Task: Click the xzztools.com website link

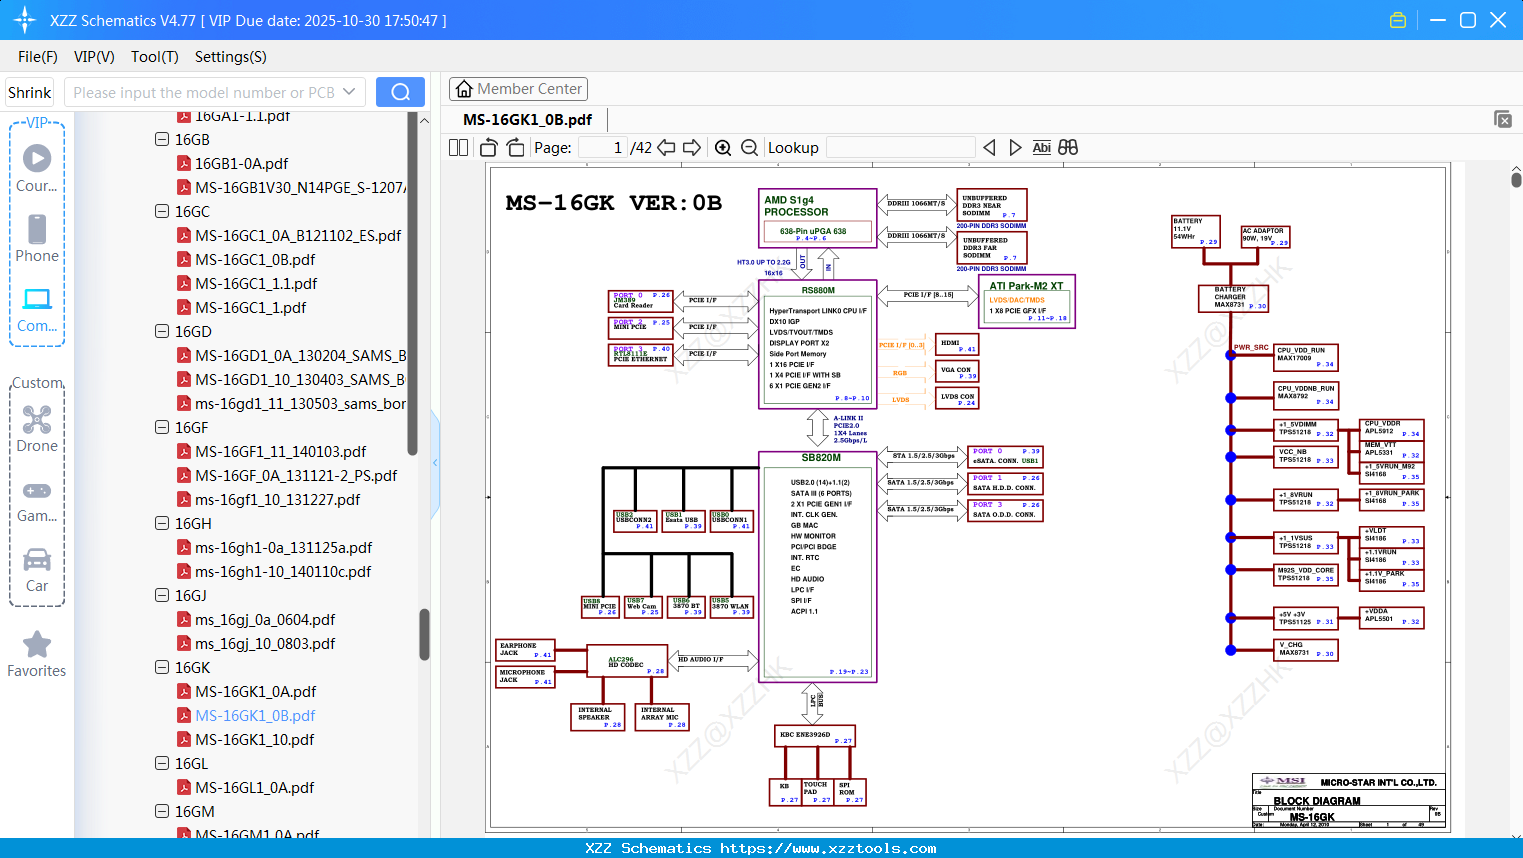Action: point(828,848)
